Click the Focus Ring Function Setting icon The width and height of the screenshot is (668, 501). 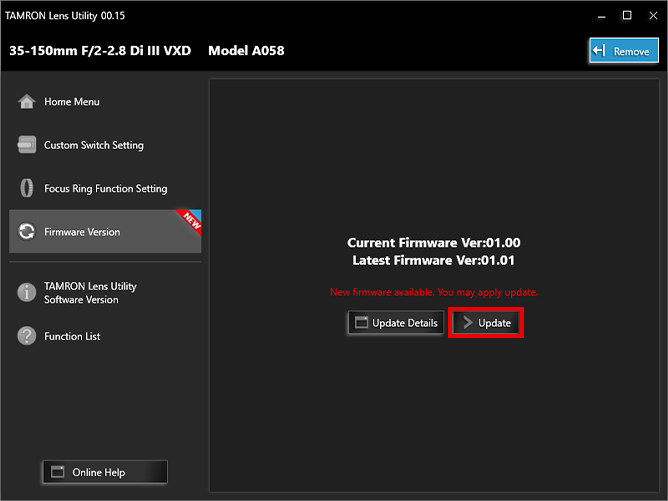tap(26, 188)
